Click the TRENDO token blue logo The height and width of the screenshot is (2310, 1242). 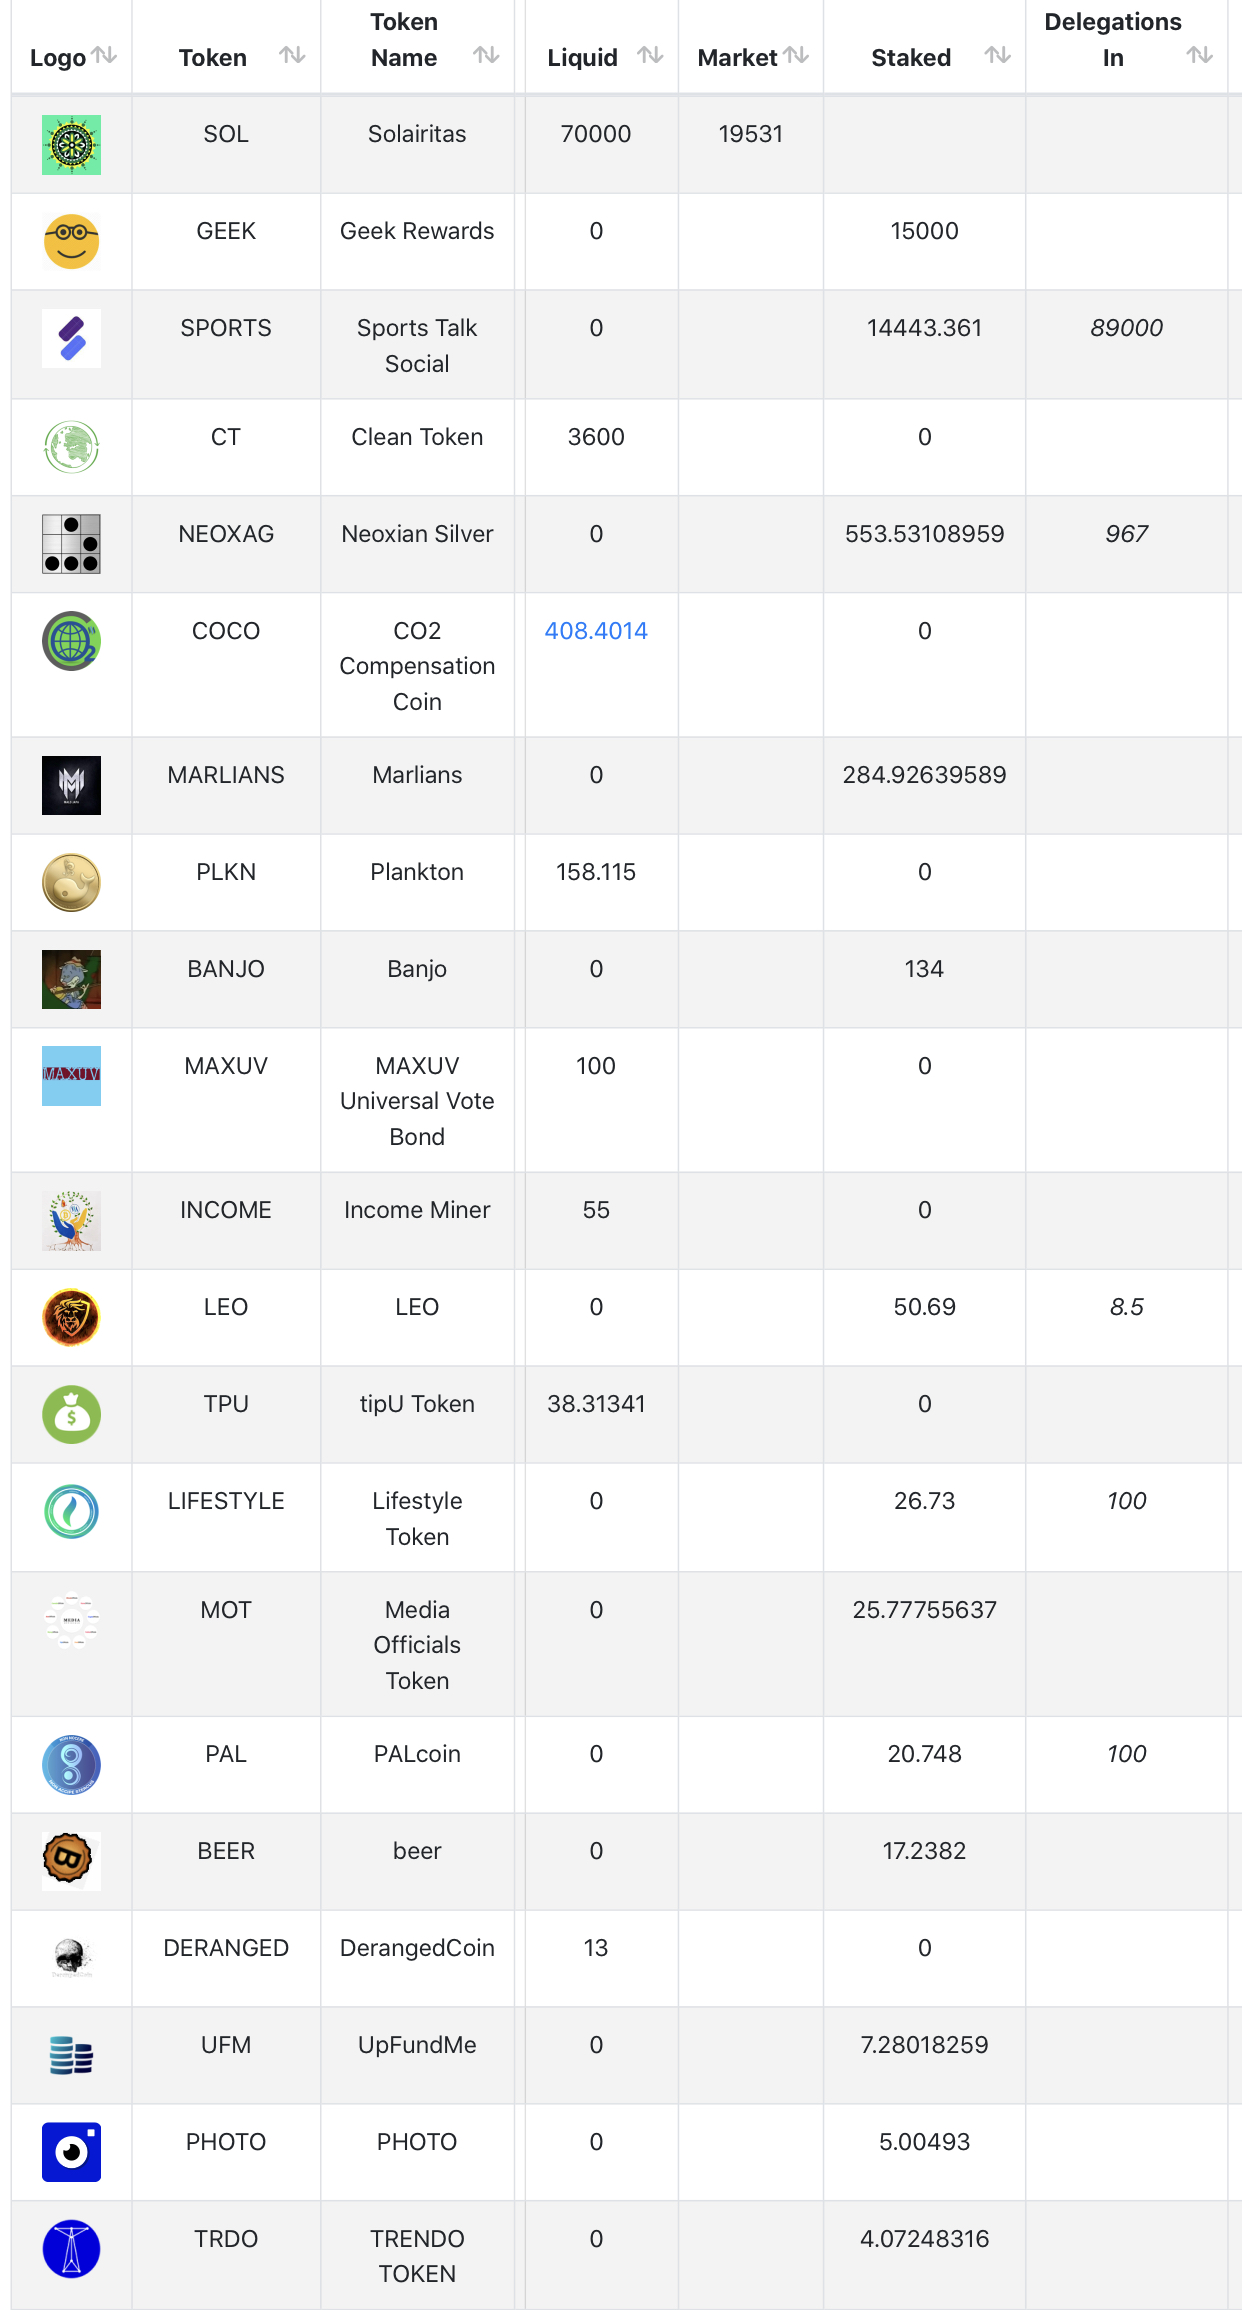pos(71,2249)
